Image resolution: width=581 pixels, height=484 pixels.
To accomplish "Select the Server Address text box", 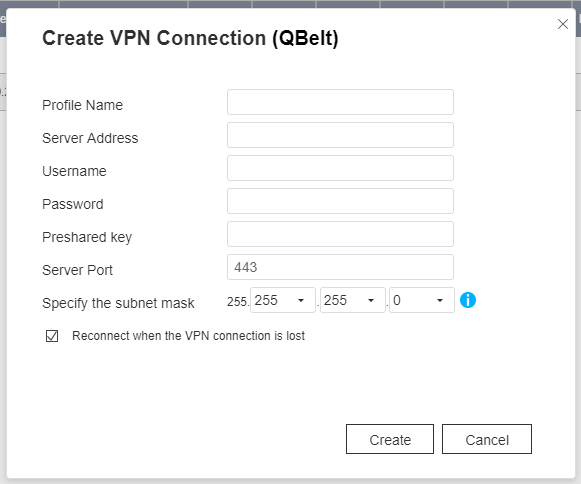I will [340, 135].
